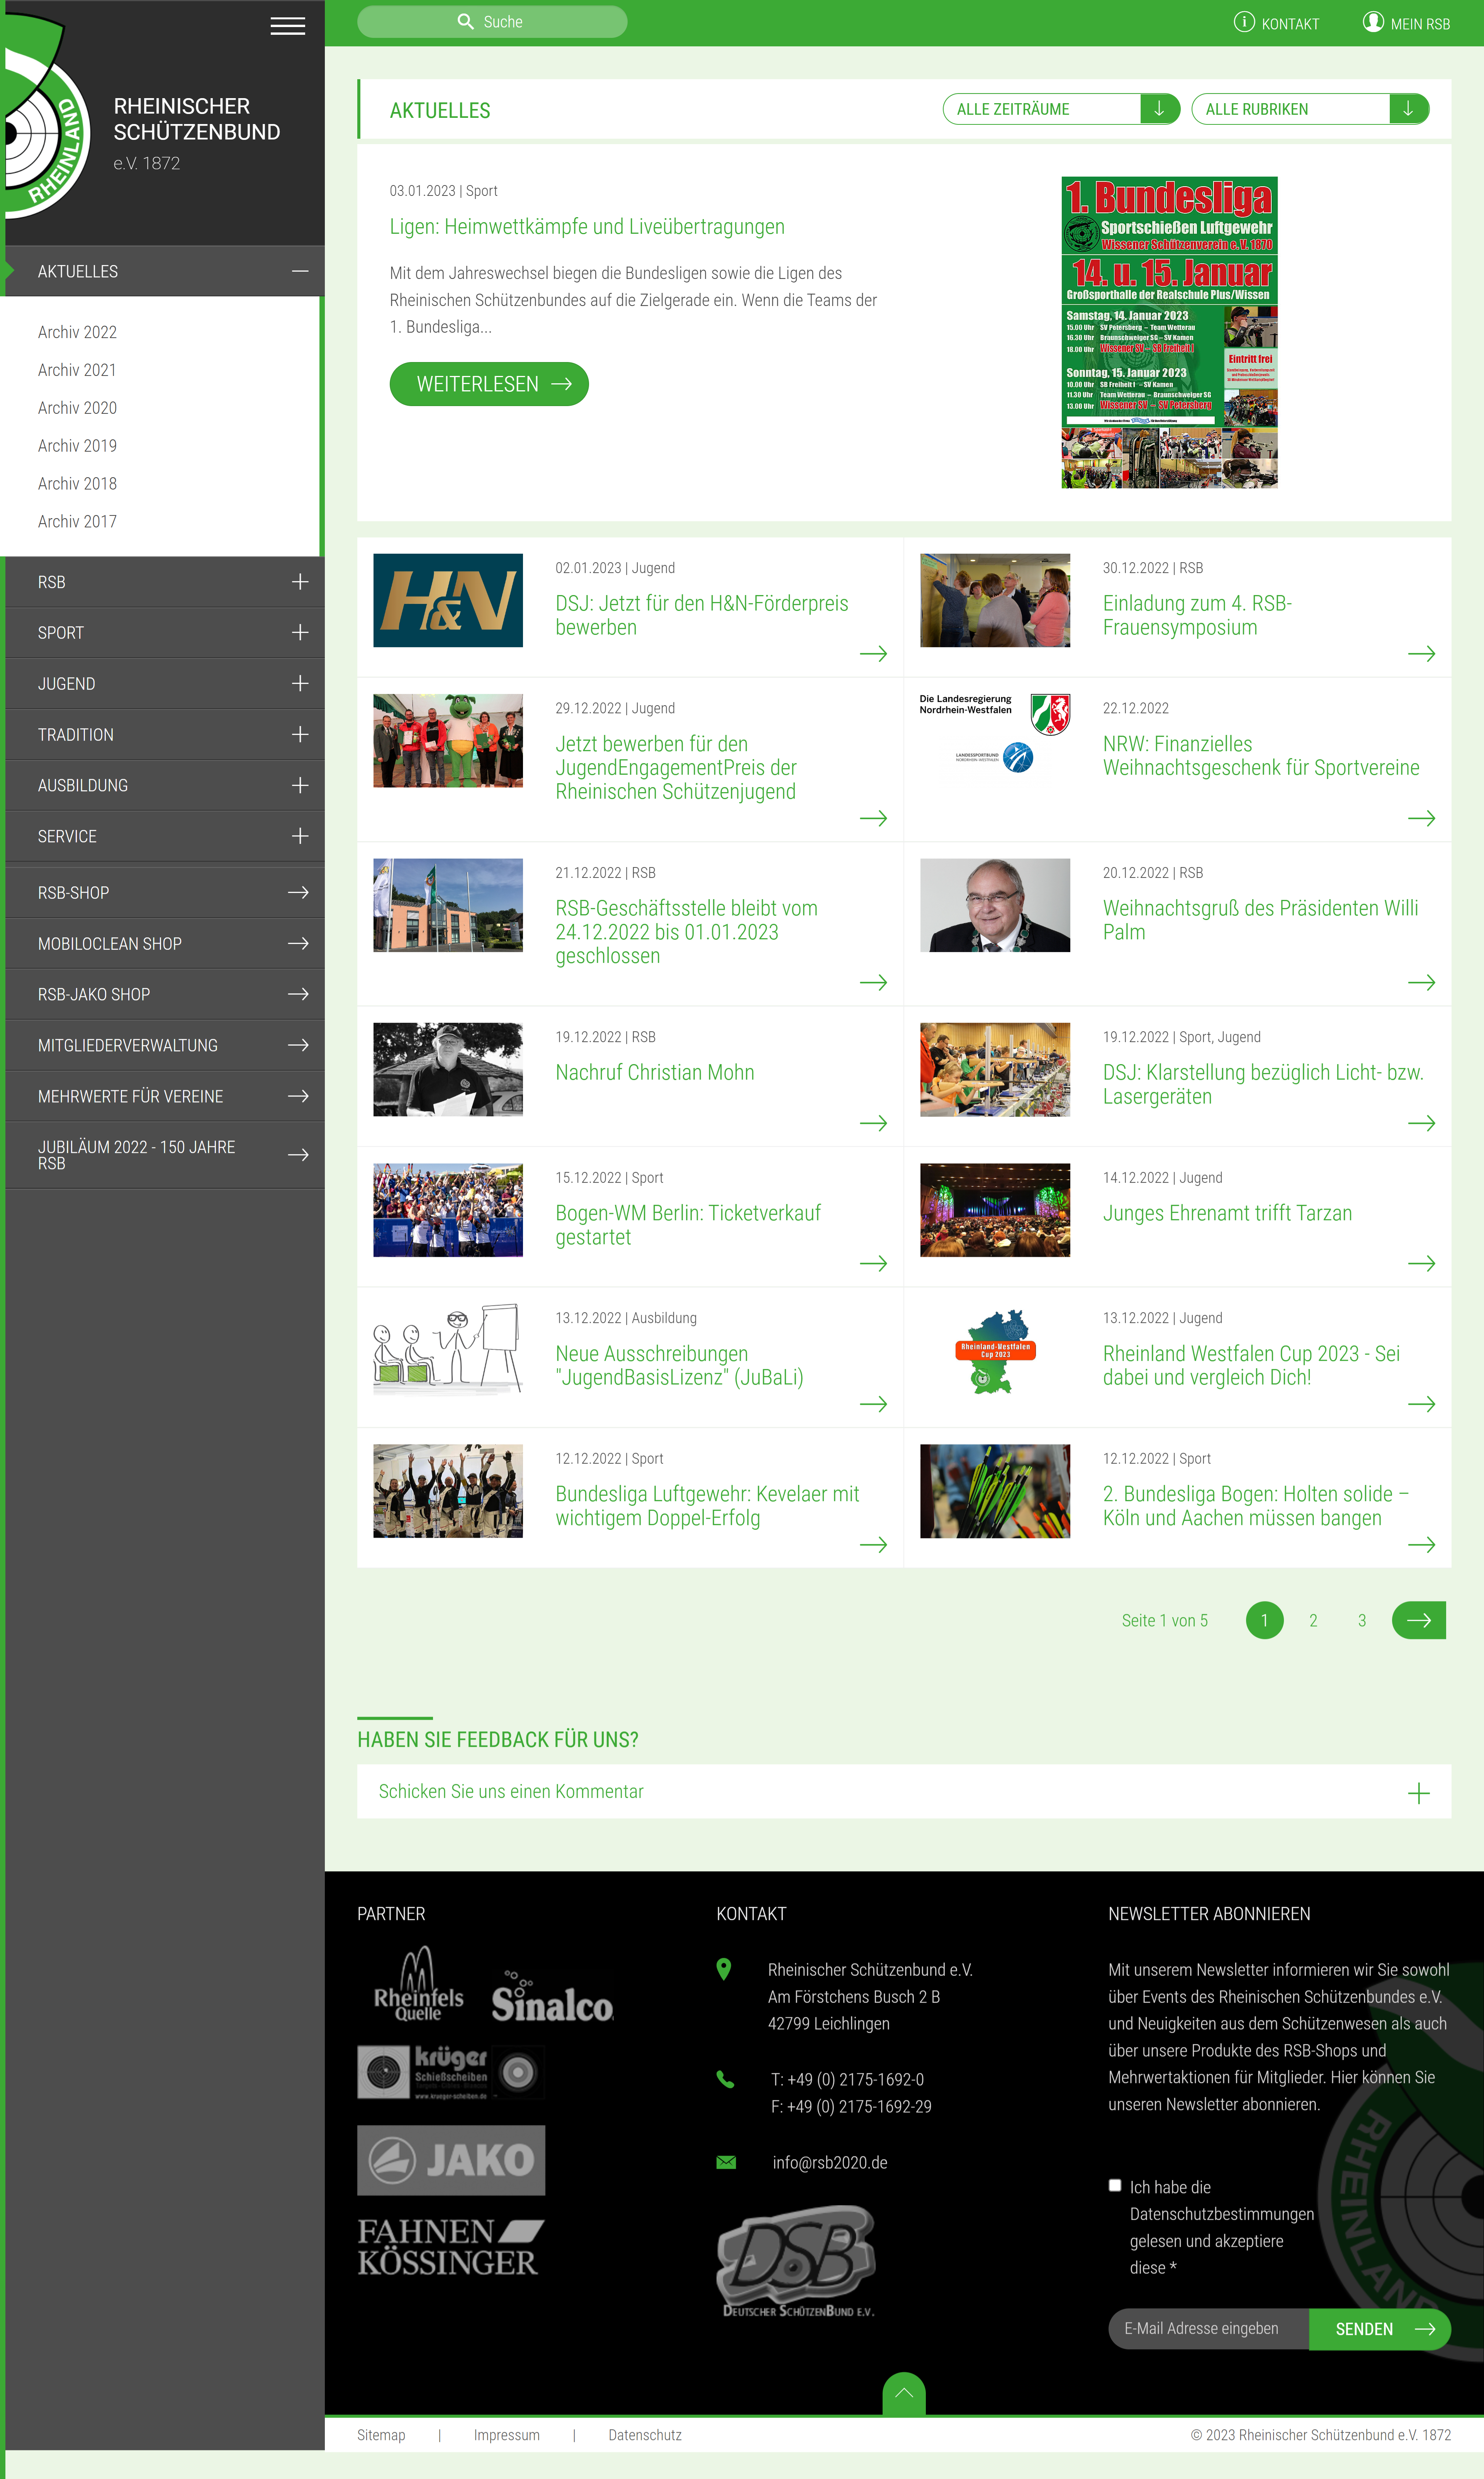Viewport: 1484px width, 2479px height.
Task: Expand the SERVICE menu section
Action: pos(300,836)
